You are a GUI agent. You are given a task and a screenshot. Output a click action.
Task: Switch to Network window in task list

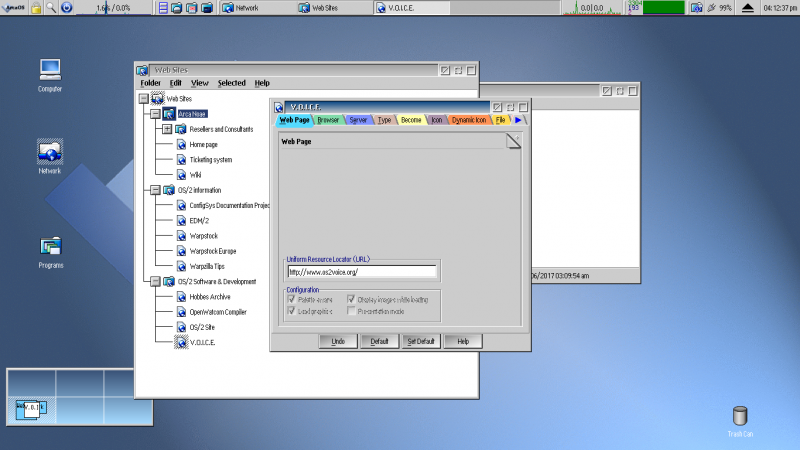pos(258,8)
